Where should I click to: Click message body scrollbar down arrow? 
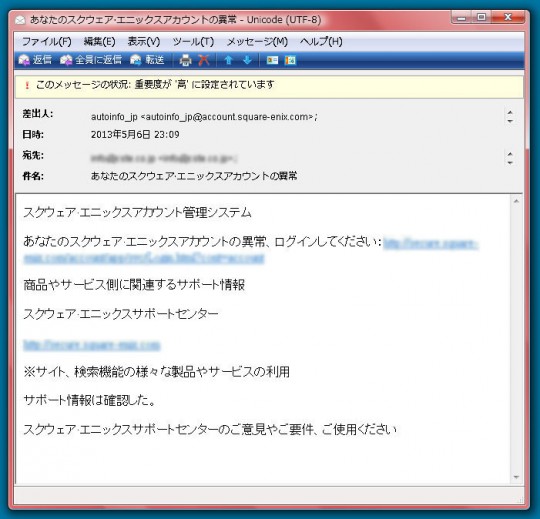pos(516,477)
